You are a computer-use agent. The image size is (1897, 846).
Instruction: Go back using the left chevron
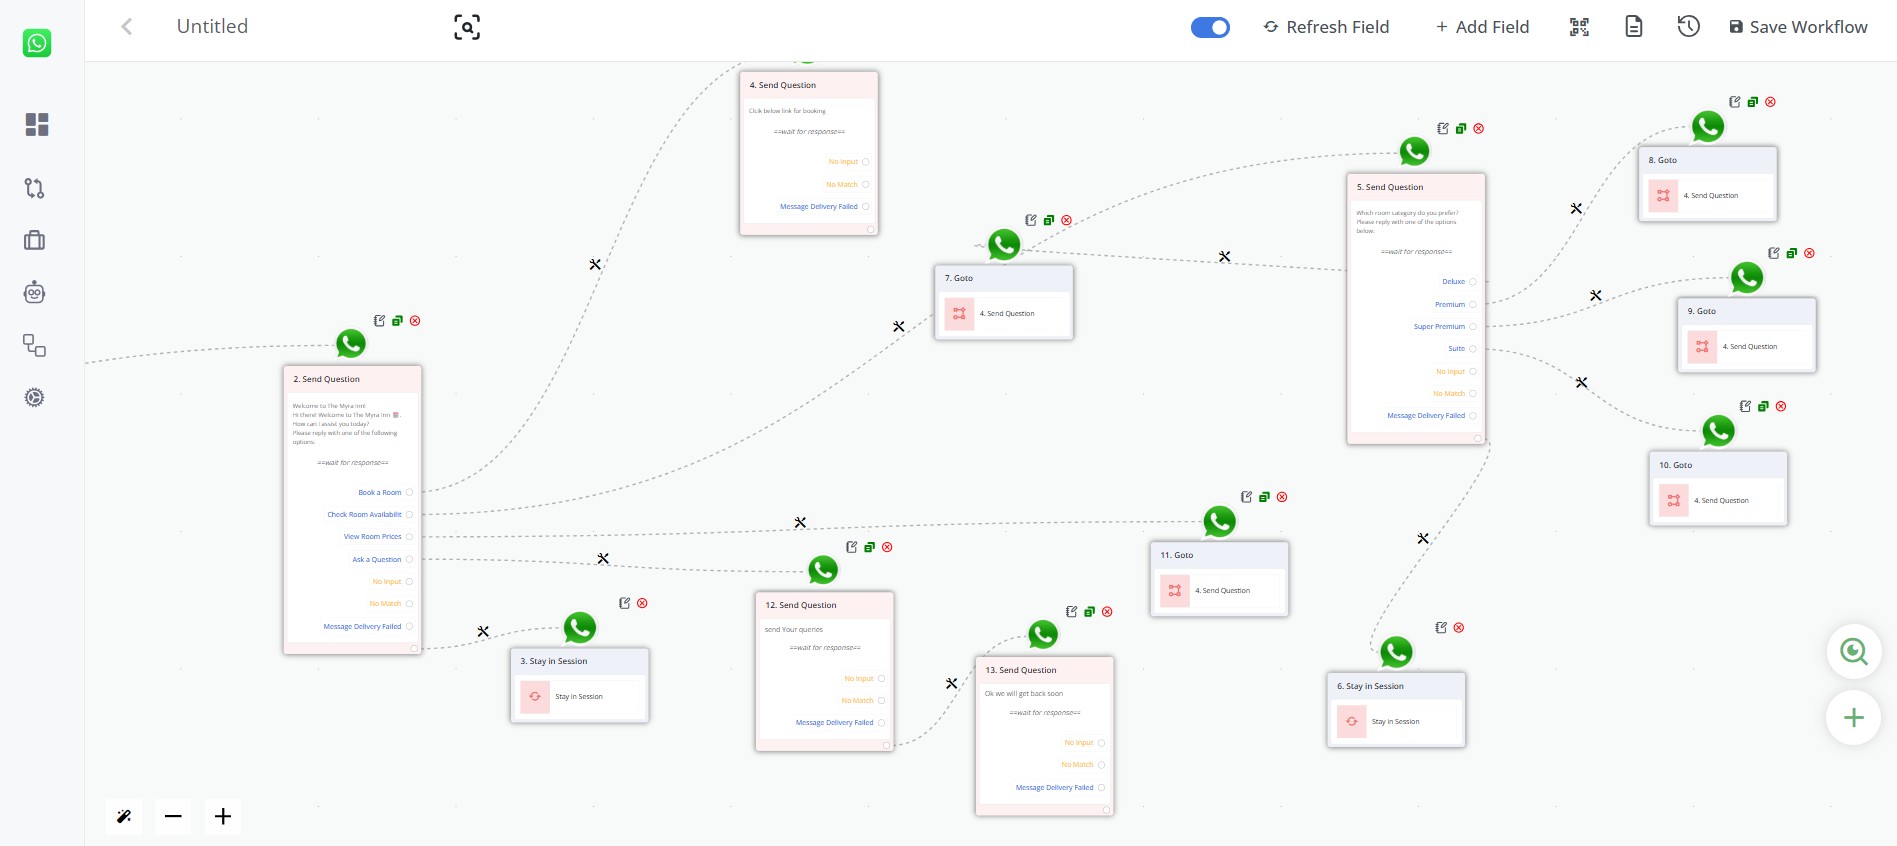pyautogui.click(x=126, y=27)
